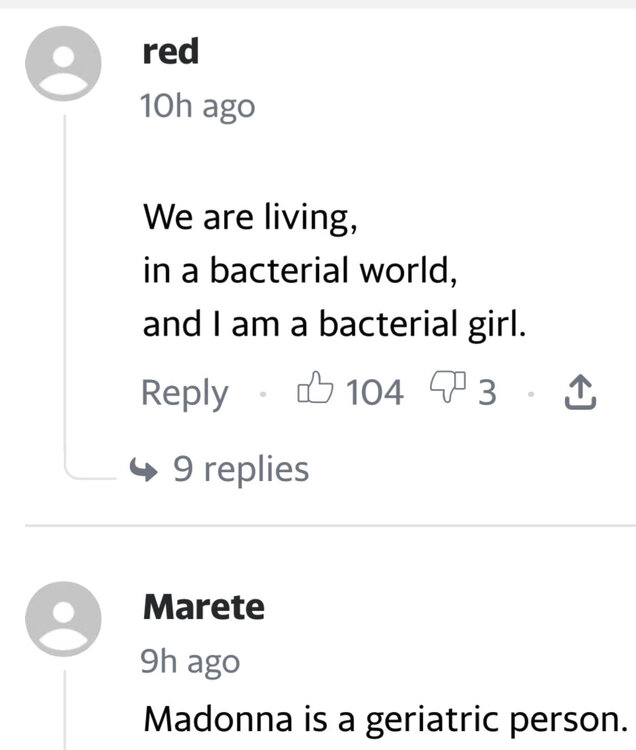Click the "in a bacterial world," line

click(301, 271)
